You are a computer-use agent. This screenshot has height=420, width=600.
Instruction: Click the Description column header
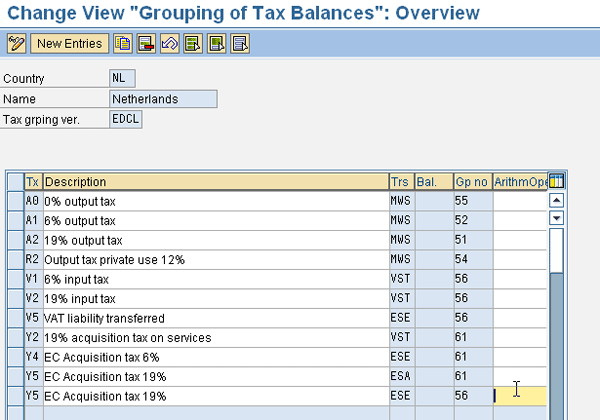[x=215, y=181]
